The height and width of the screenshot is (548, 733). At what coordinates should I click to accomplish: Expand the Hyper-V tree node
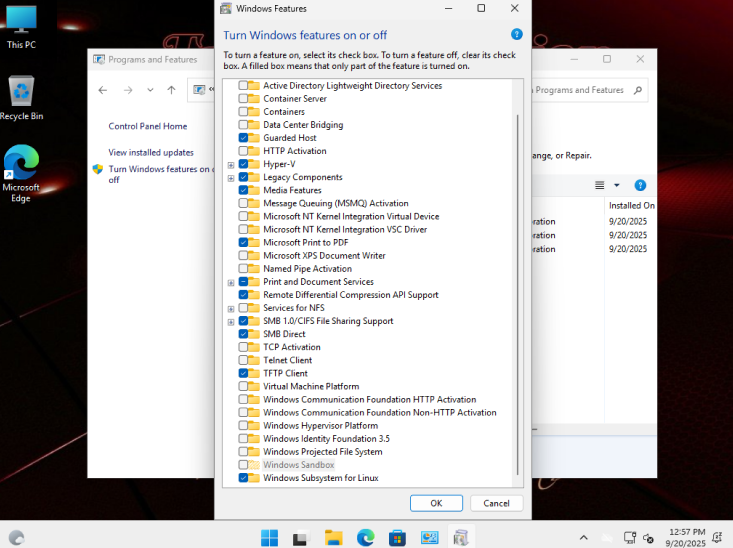(231, 165)
